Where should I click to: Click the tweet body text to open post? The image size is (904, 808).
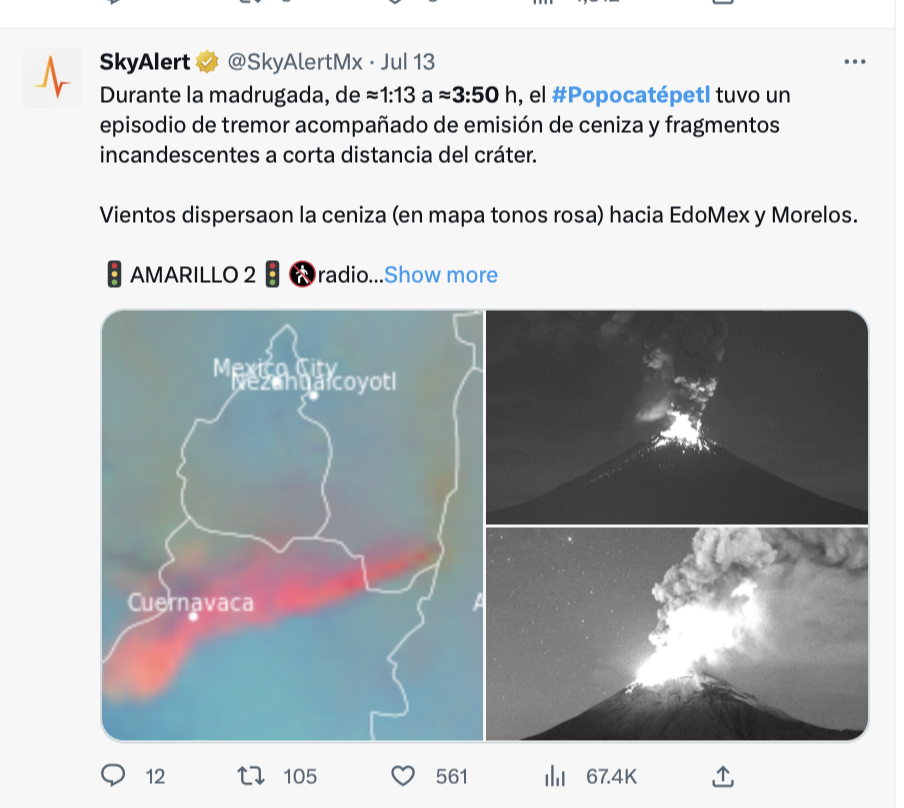(x=479, y=155)
